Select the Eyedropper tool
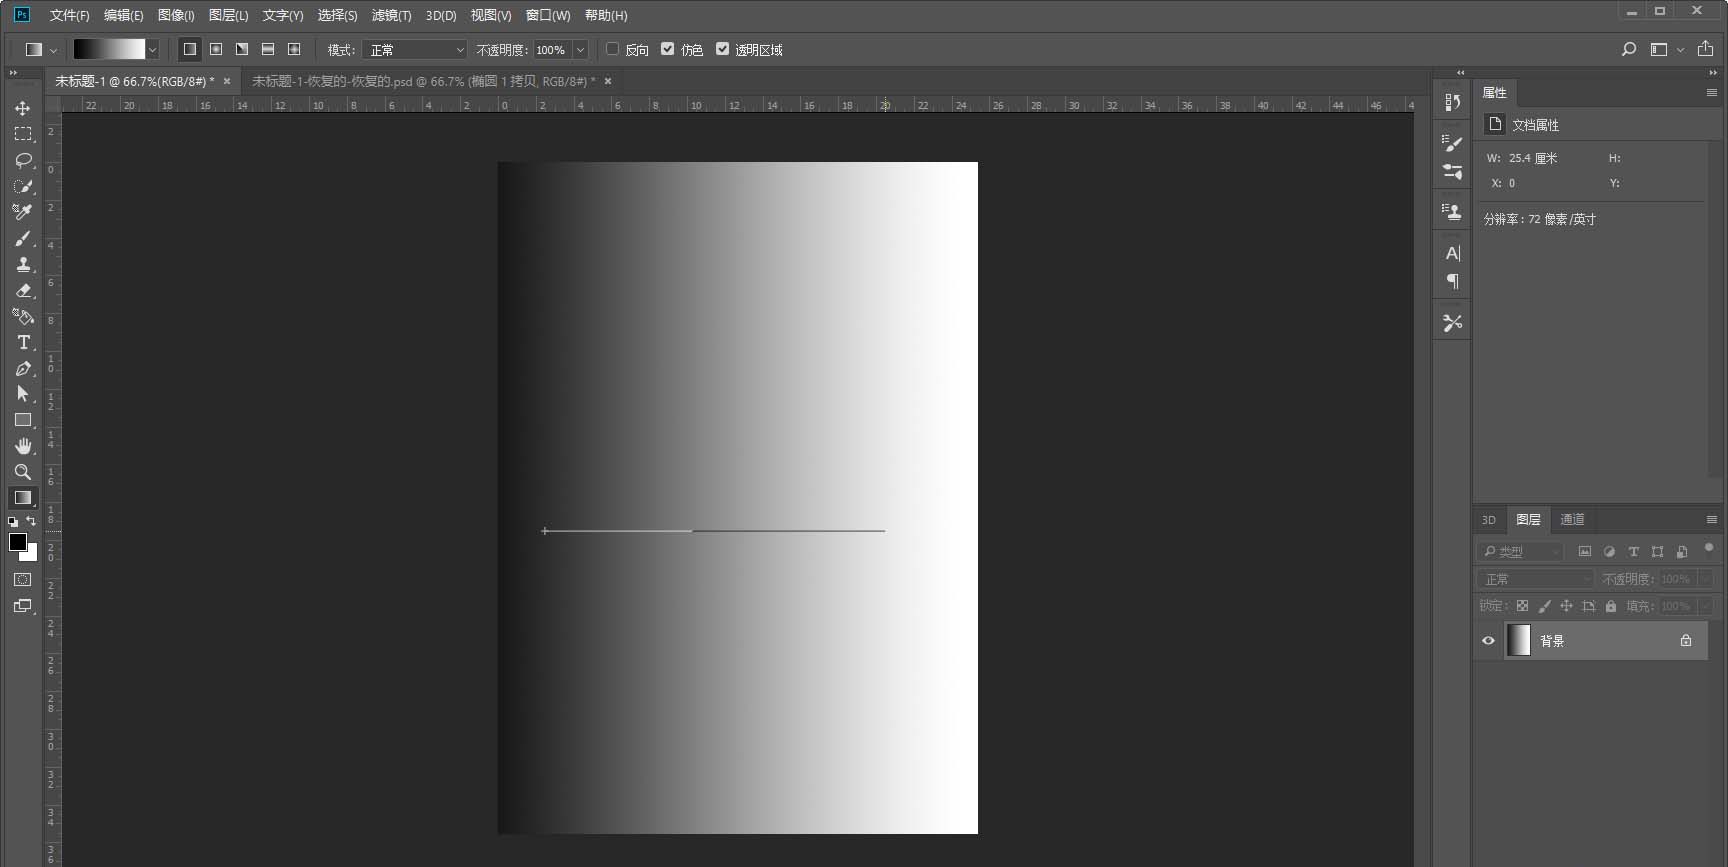Viewport: 1728px width, 867px height. click(22, 212)
